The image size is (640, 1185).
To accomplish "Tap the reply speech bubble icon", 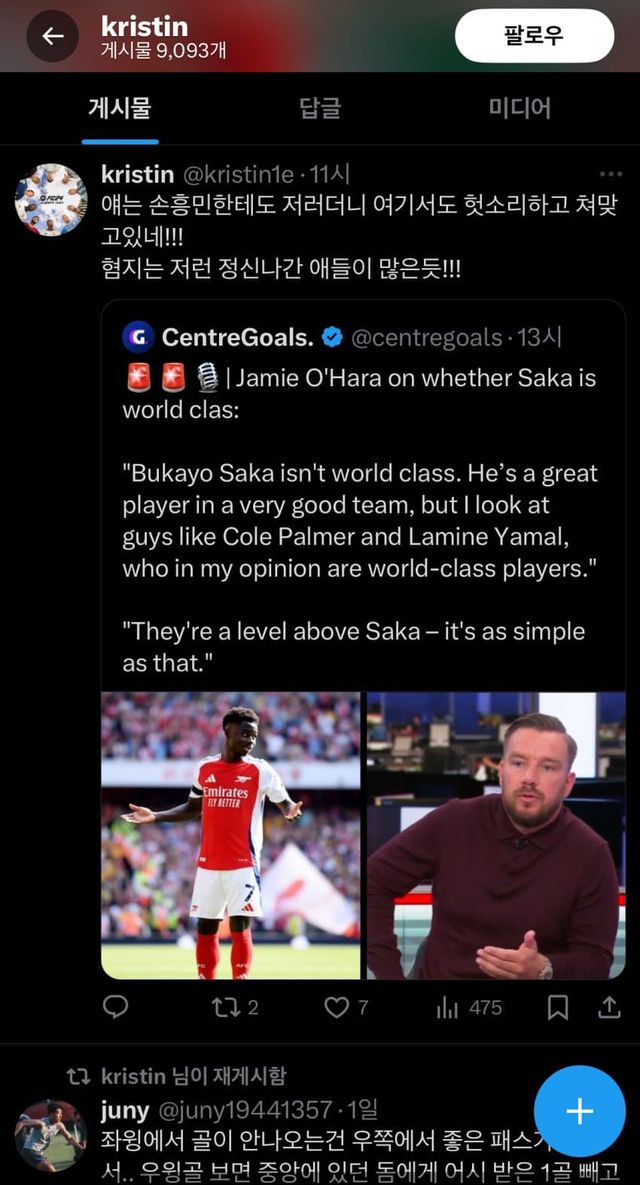I will pos(116,1007).
